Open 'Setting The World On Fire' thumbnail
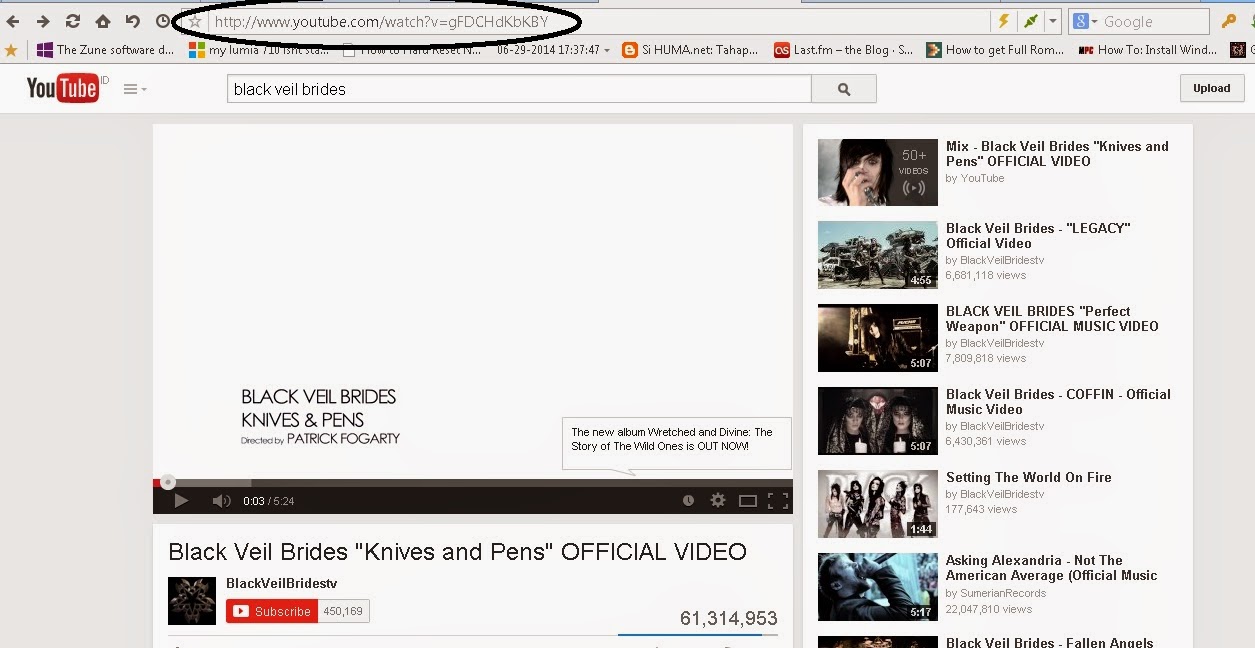 (878, 504)
